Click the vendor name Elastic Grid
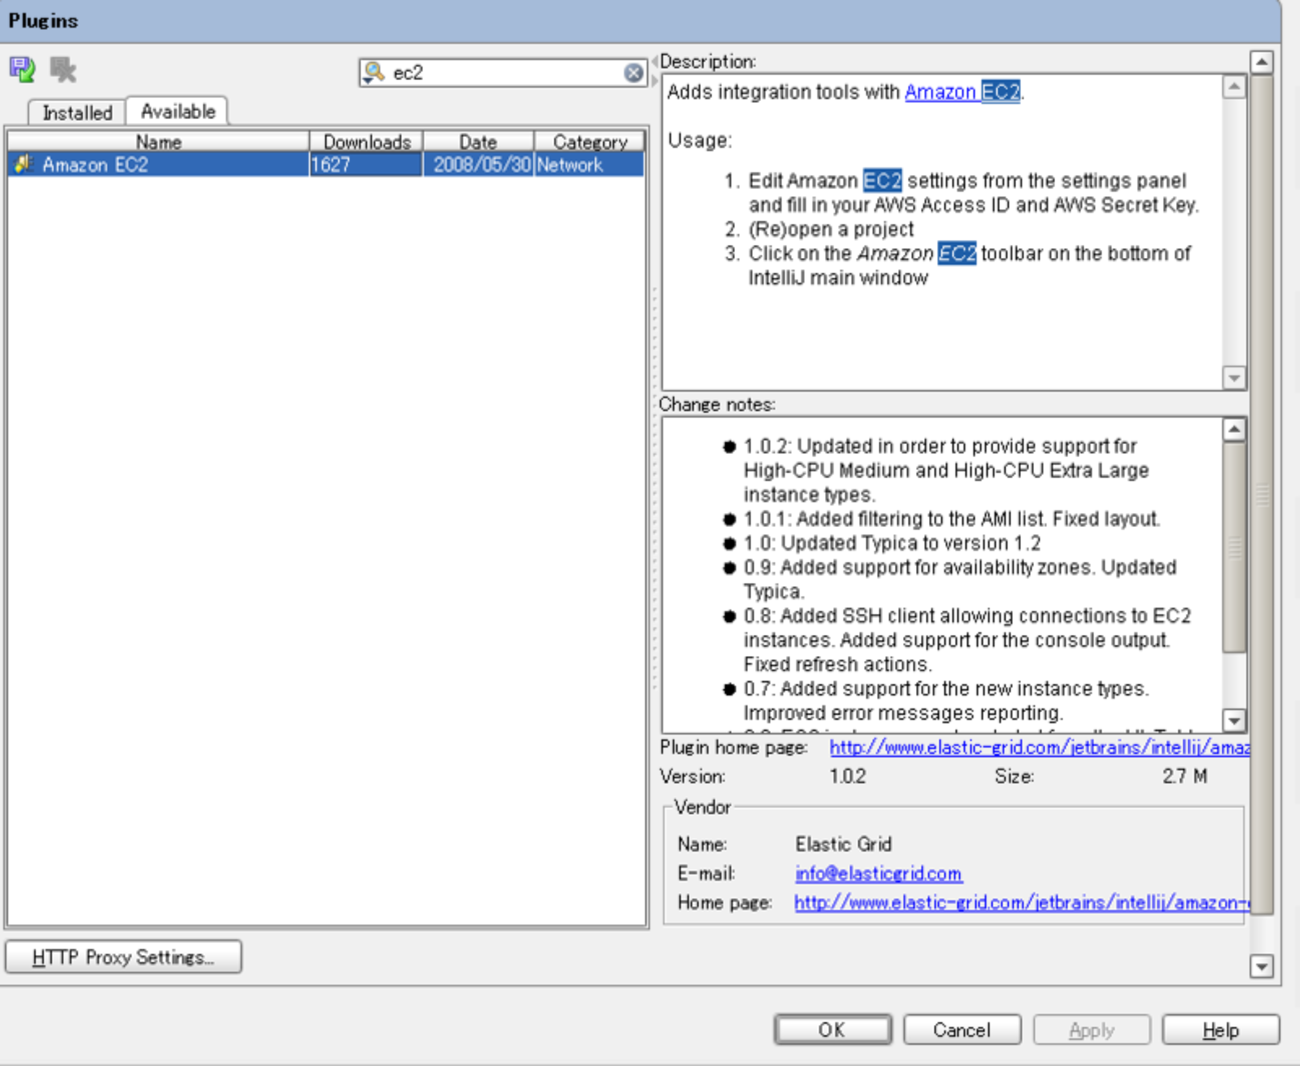 click(x=844, y=844)
